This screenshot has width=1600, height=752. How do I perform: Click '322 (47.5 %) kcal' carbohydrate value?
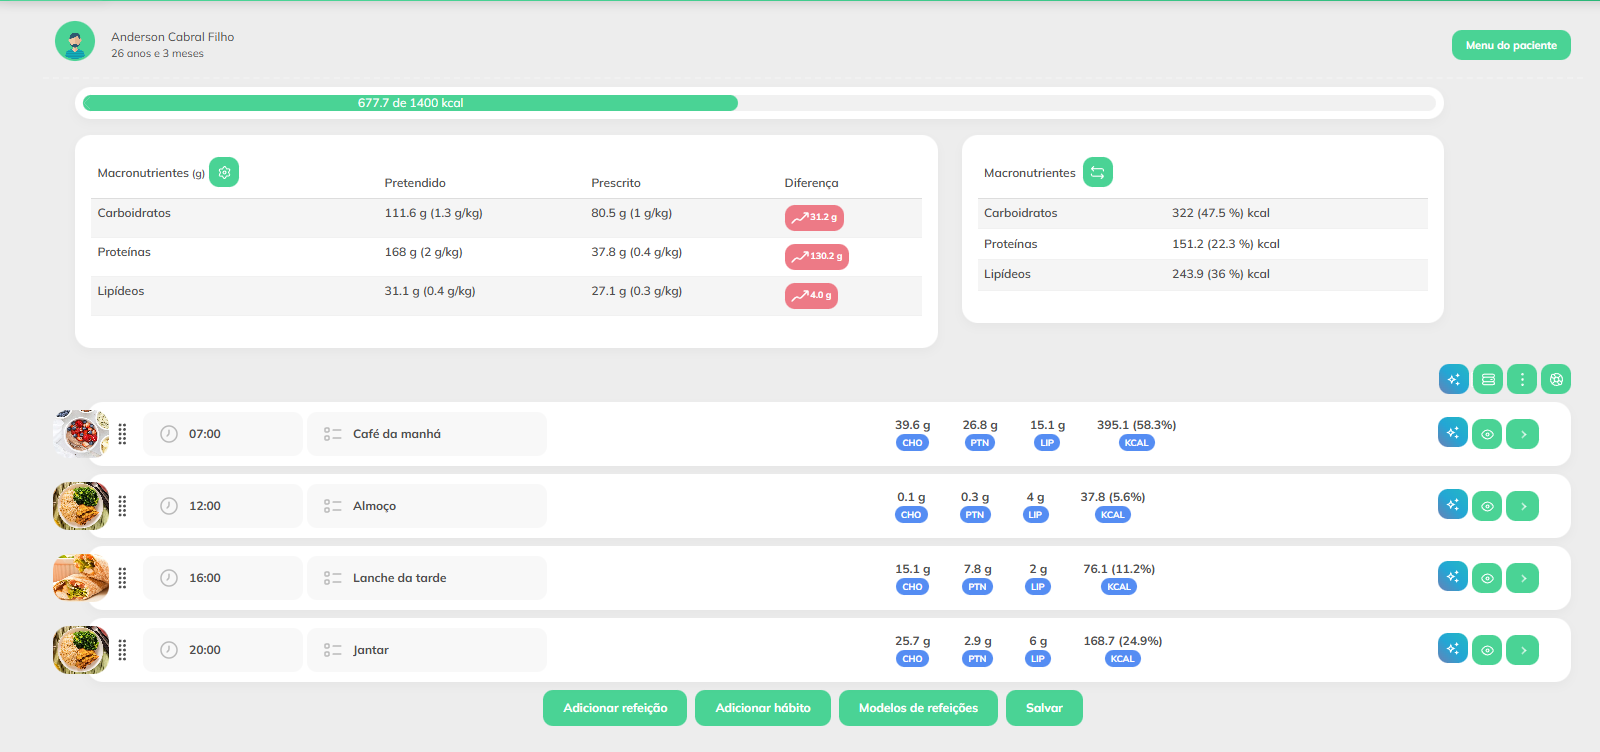pos(1221,213)
